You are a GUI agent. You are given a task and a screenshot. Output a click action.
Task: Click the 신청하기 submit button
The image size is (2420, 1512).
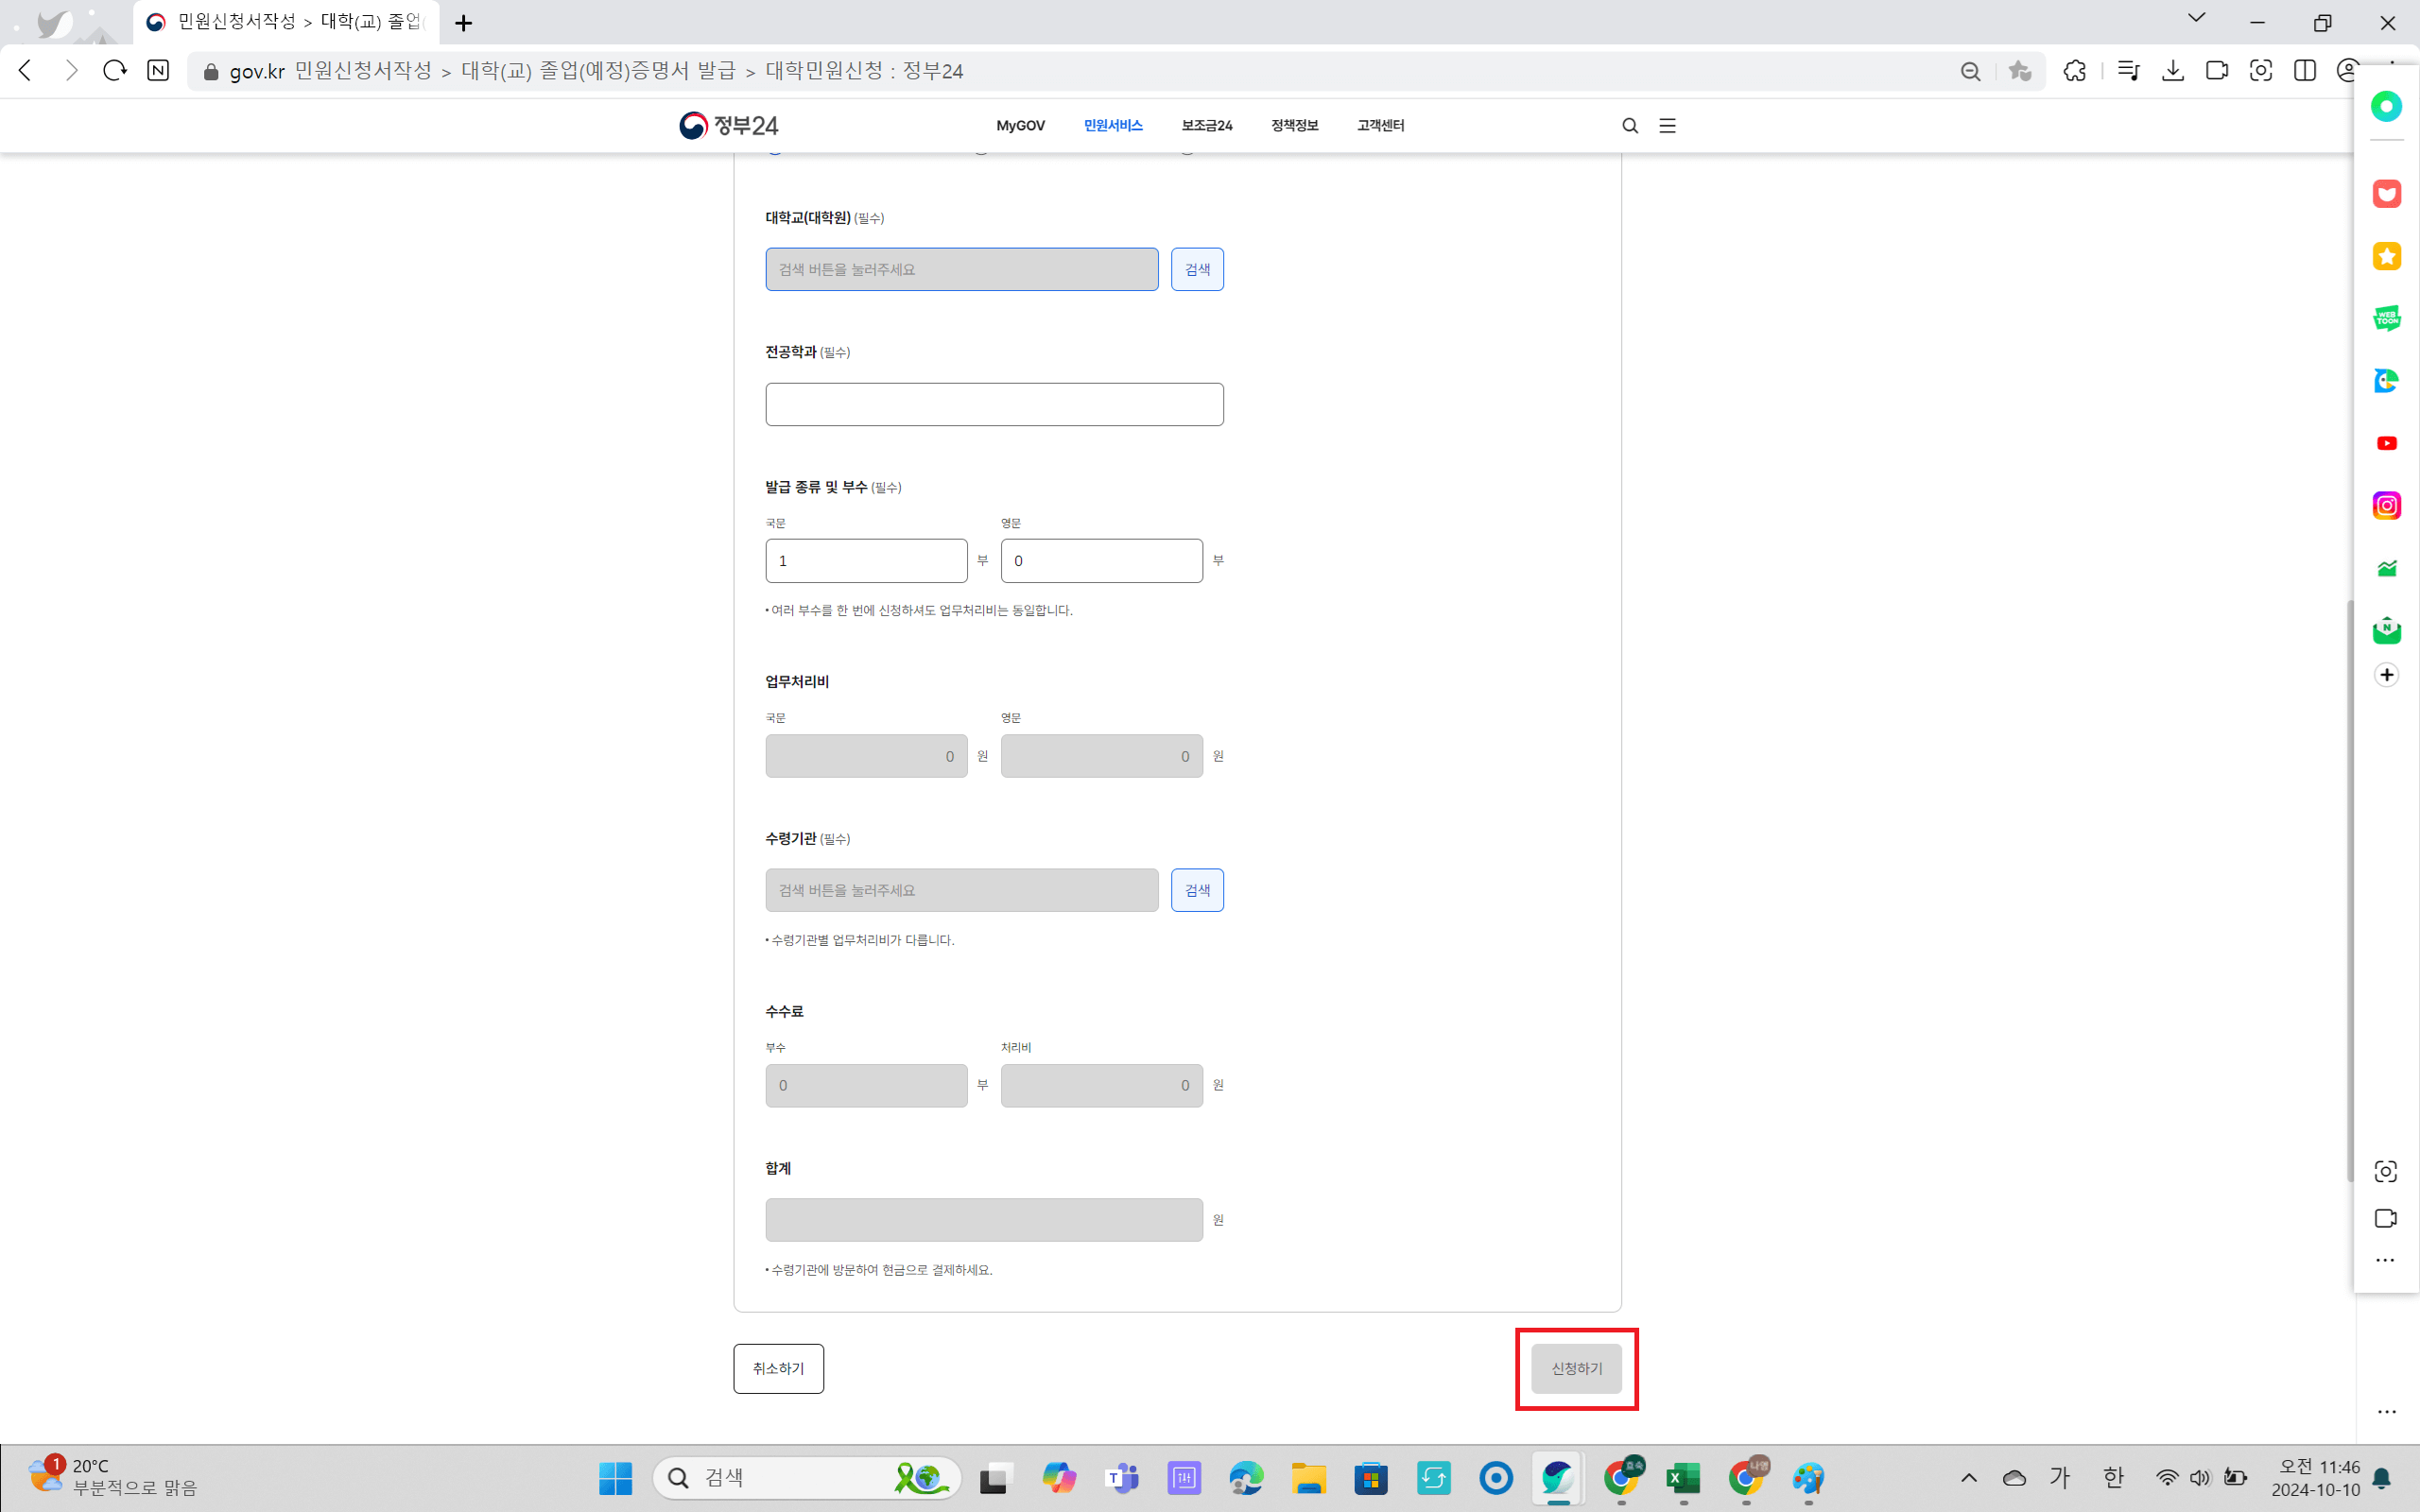pos(1575,1368)
